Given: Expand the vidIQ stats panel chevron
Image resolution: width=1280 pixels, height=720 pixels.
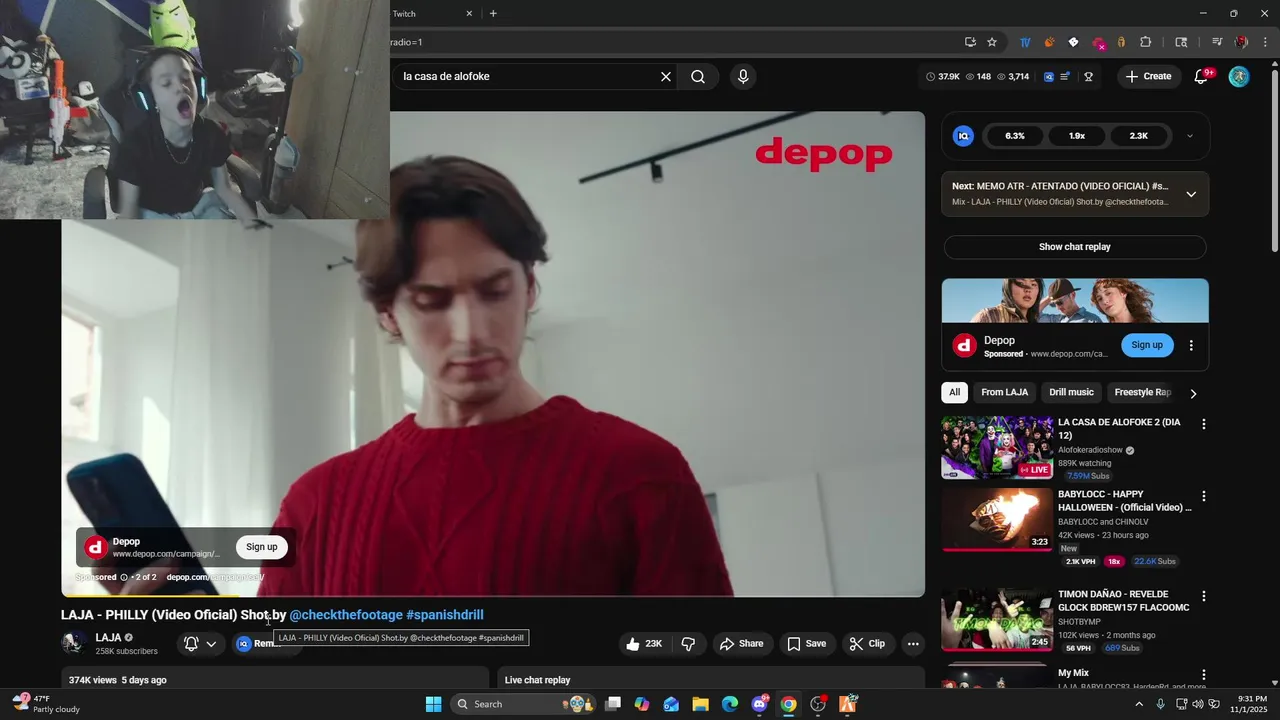Looking at the screenshot, I should [x=1189, y=136].
